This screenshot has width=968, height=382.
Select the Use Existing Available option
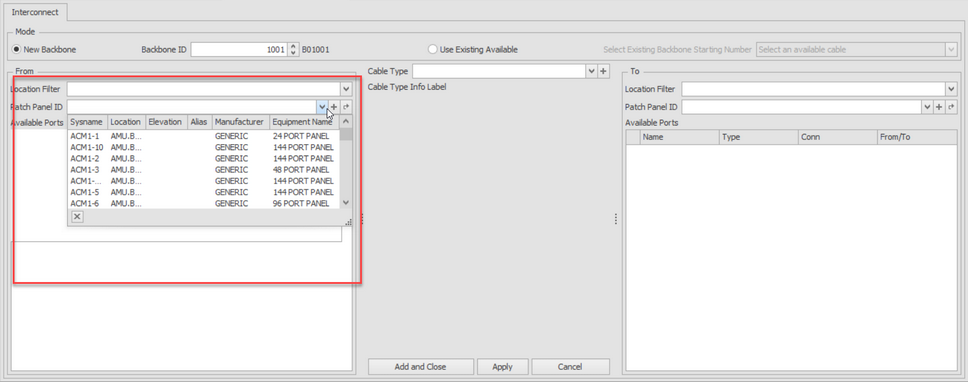pyautogui.click(x=433, y=49)
